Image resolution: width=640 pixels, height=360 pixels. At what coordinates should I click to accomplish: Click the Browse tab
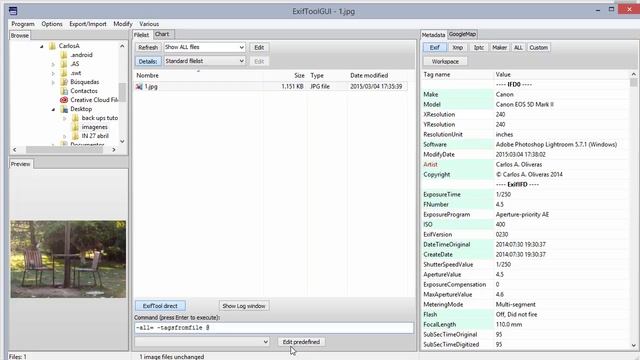coord(20,36)
